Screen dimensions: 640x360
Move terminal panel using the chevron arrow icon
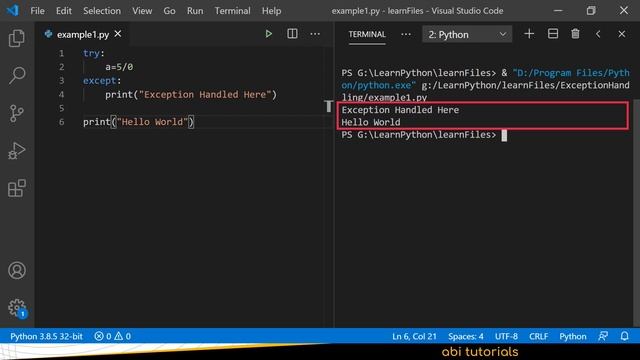[x=598, y=34]
